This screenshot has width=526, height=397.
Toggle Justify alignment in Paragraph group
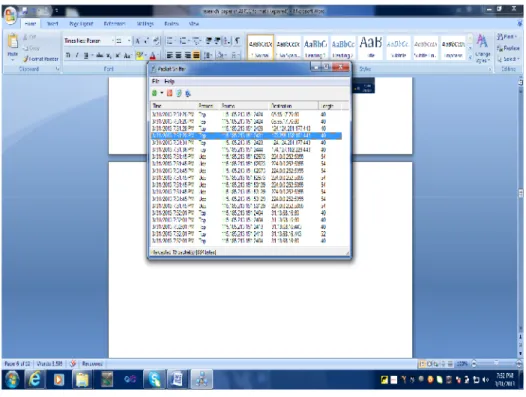(x=196, y=55)
